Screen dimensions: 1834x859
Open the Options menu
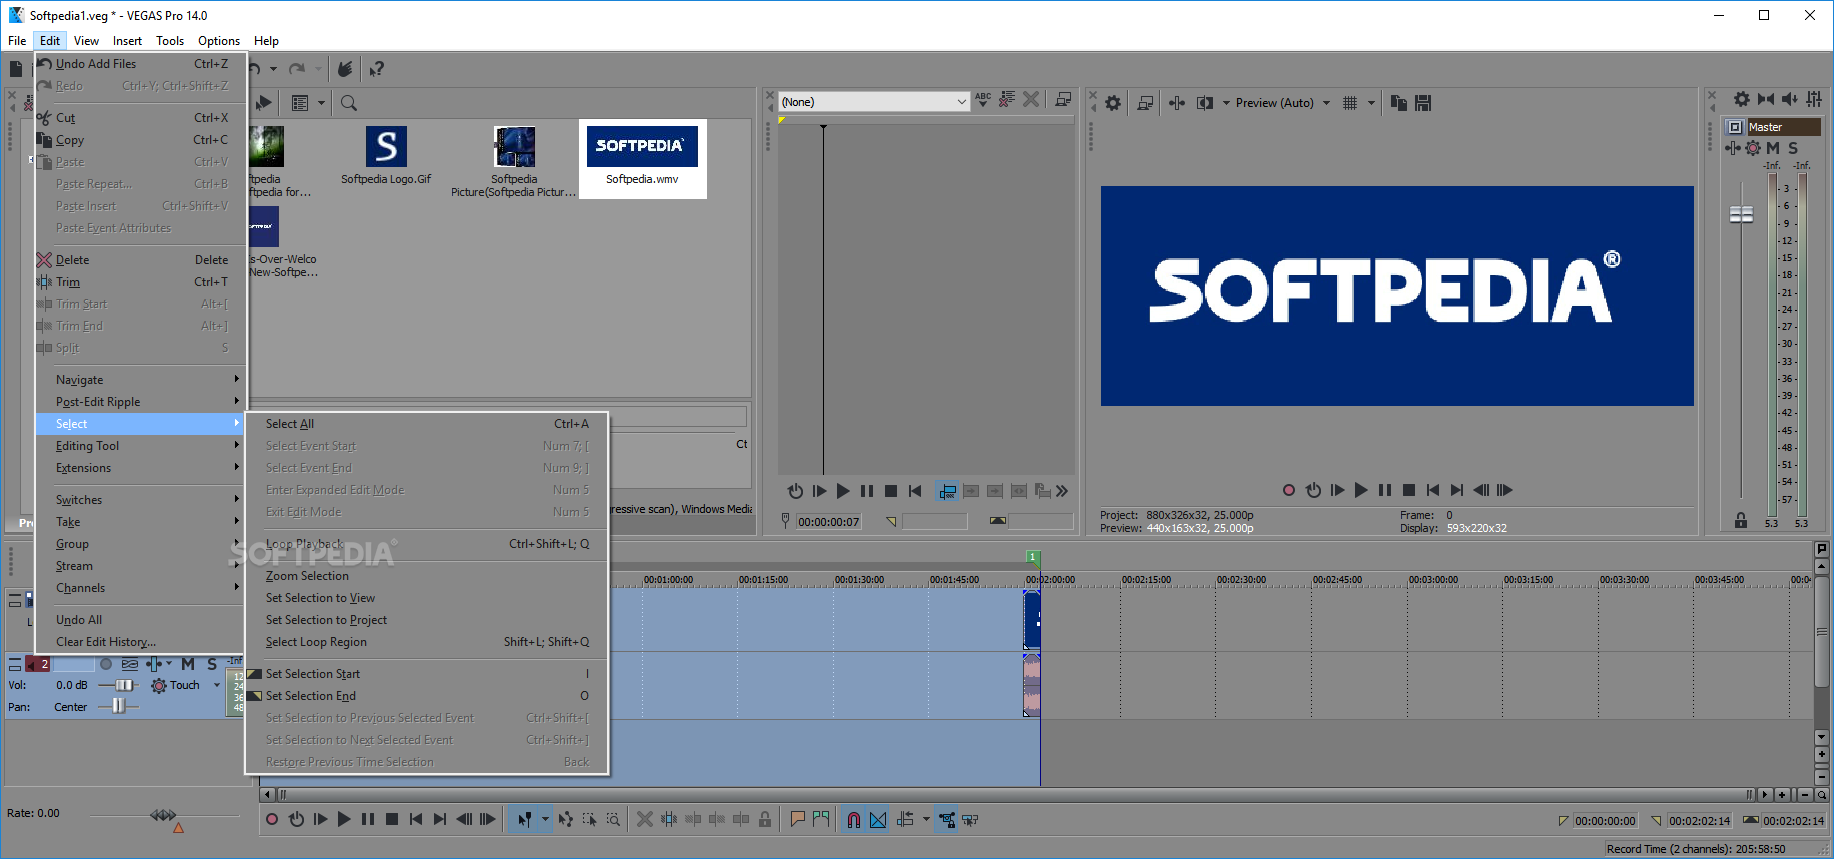[219, 41]
